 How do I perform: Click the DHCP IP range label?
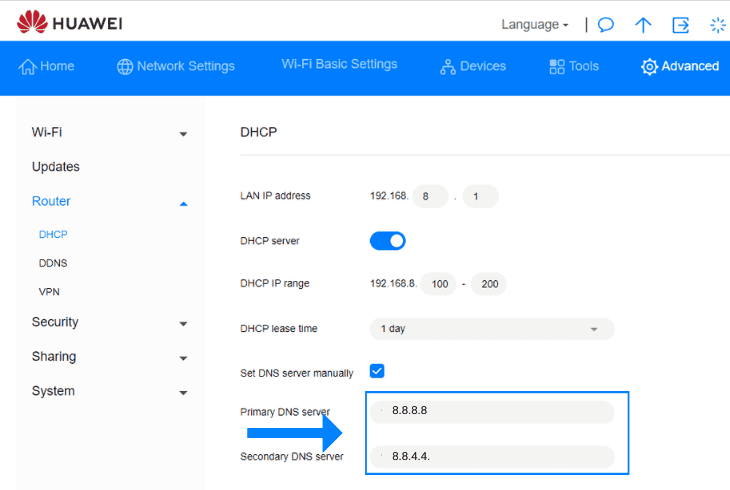click(x=275, y=284)
